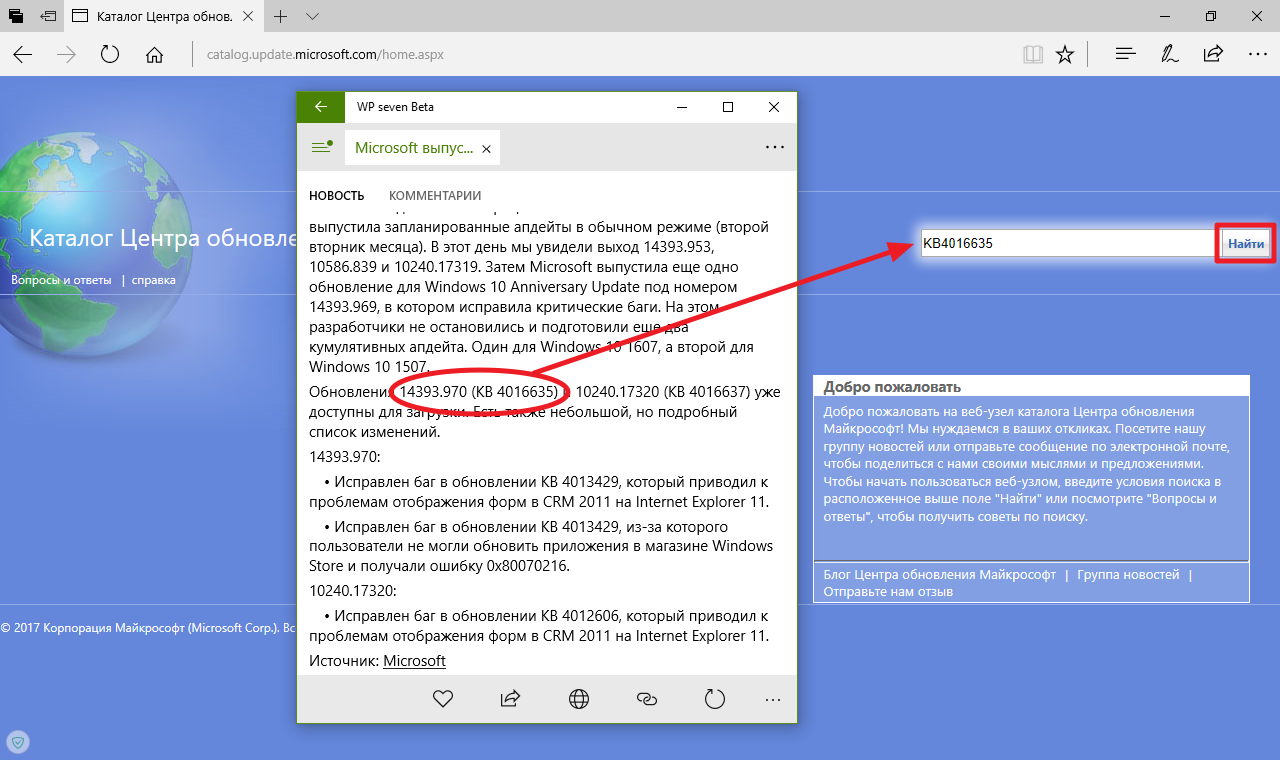Go forward in the Edge browser

(x=67, y=54)
